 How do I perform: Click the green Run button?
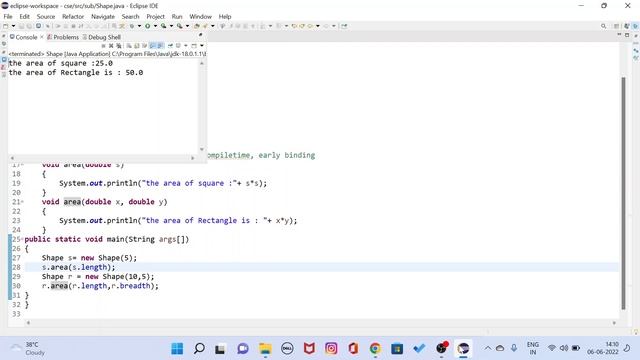click(147, 26)
